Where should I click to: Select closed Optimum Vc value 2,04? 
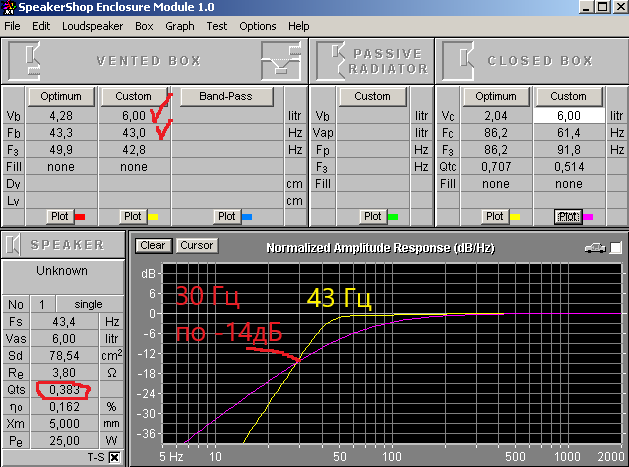[x=496, y=116]
